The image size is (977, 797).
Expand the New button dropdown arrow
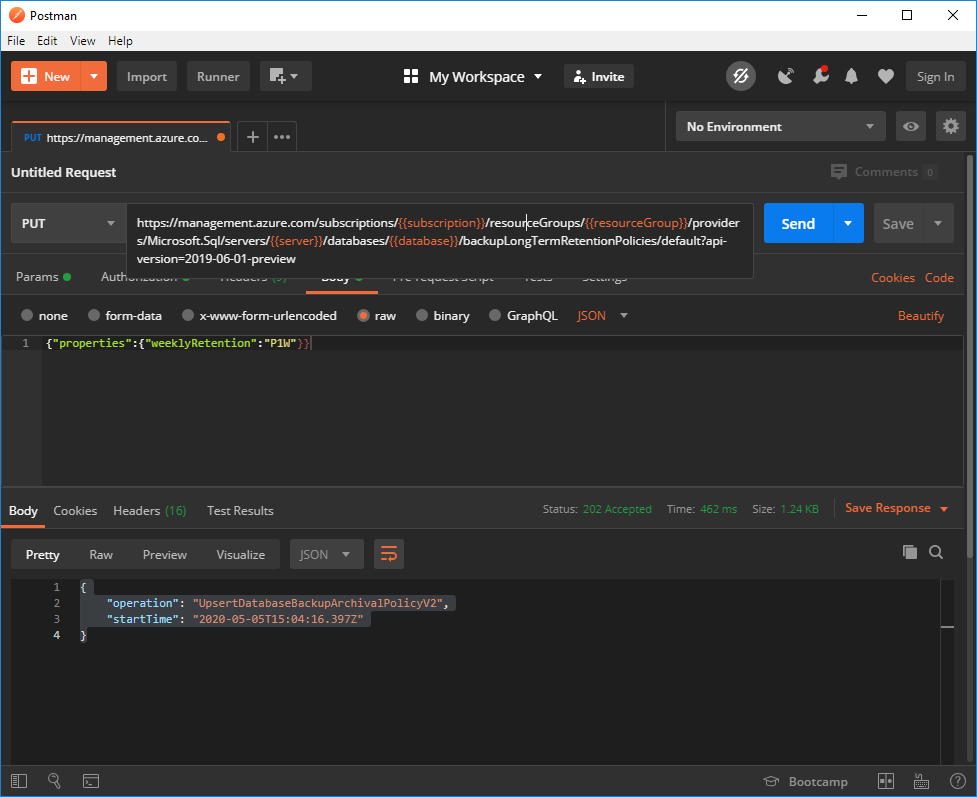(x=94, y=76)
